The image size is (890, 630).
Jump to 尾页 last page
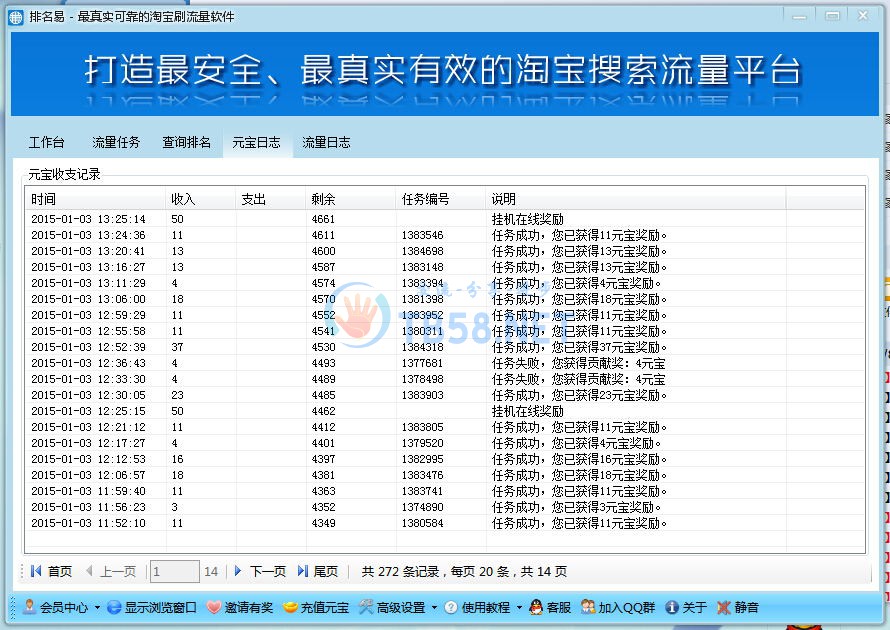click(x=318, y=572)
